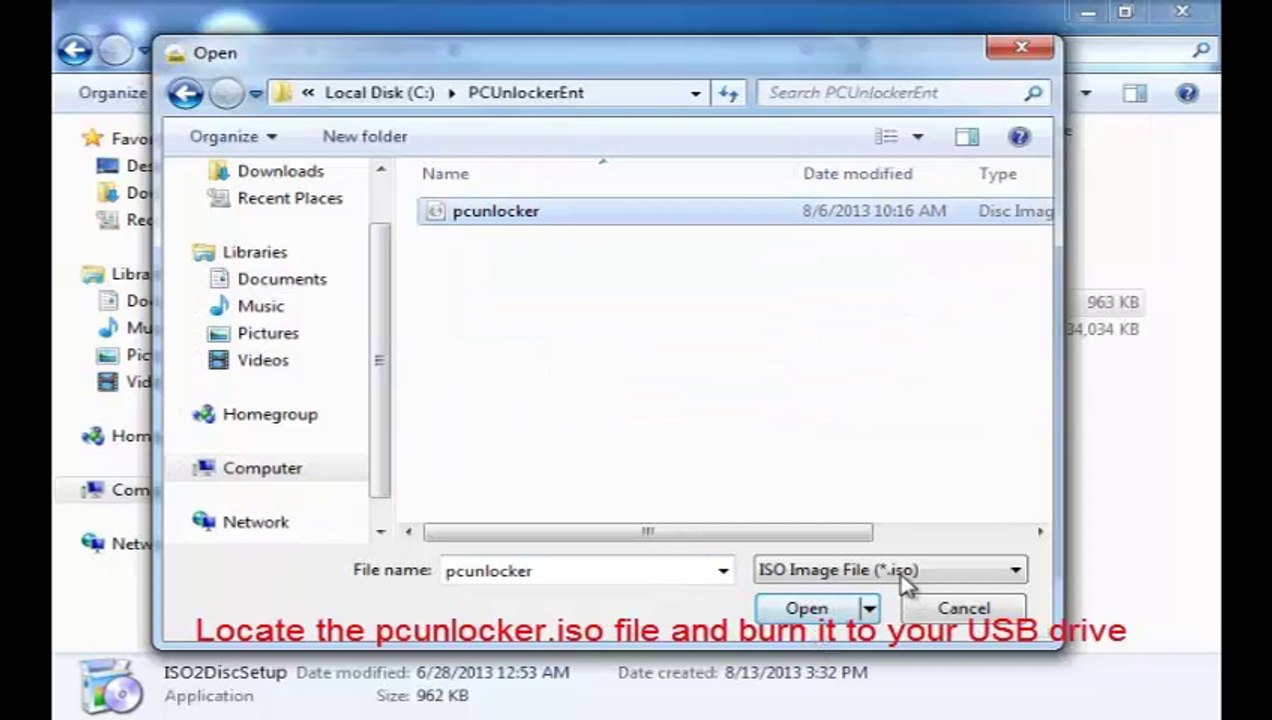Create a New folder
The width and height of the screenshot is (1272, 720).
(364, 136)
